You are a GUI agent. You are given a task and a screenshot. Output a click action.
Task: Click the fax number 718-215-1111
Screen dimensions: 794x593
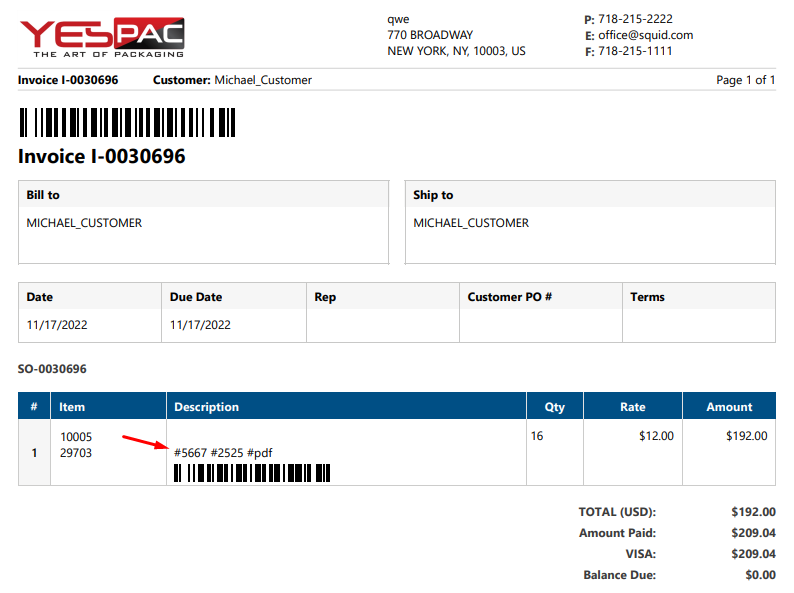(635, 51)
